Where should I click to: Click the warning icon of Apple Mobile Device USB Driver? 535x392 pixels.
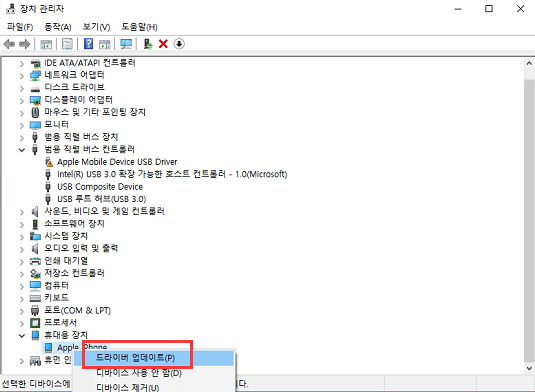tap(49, 162)
